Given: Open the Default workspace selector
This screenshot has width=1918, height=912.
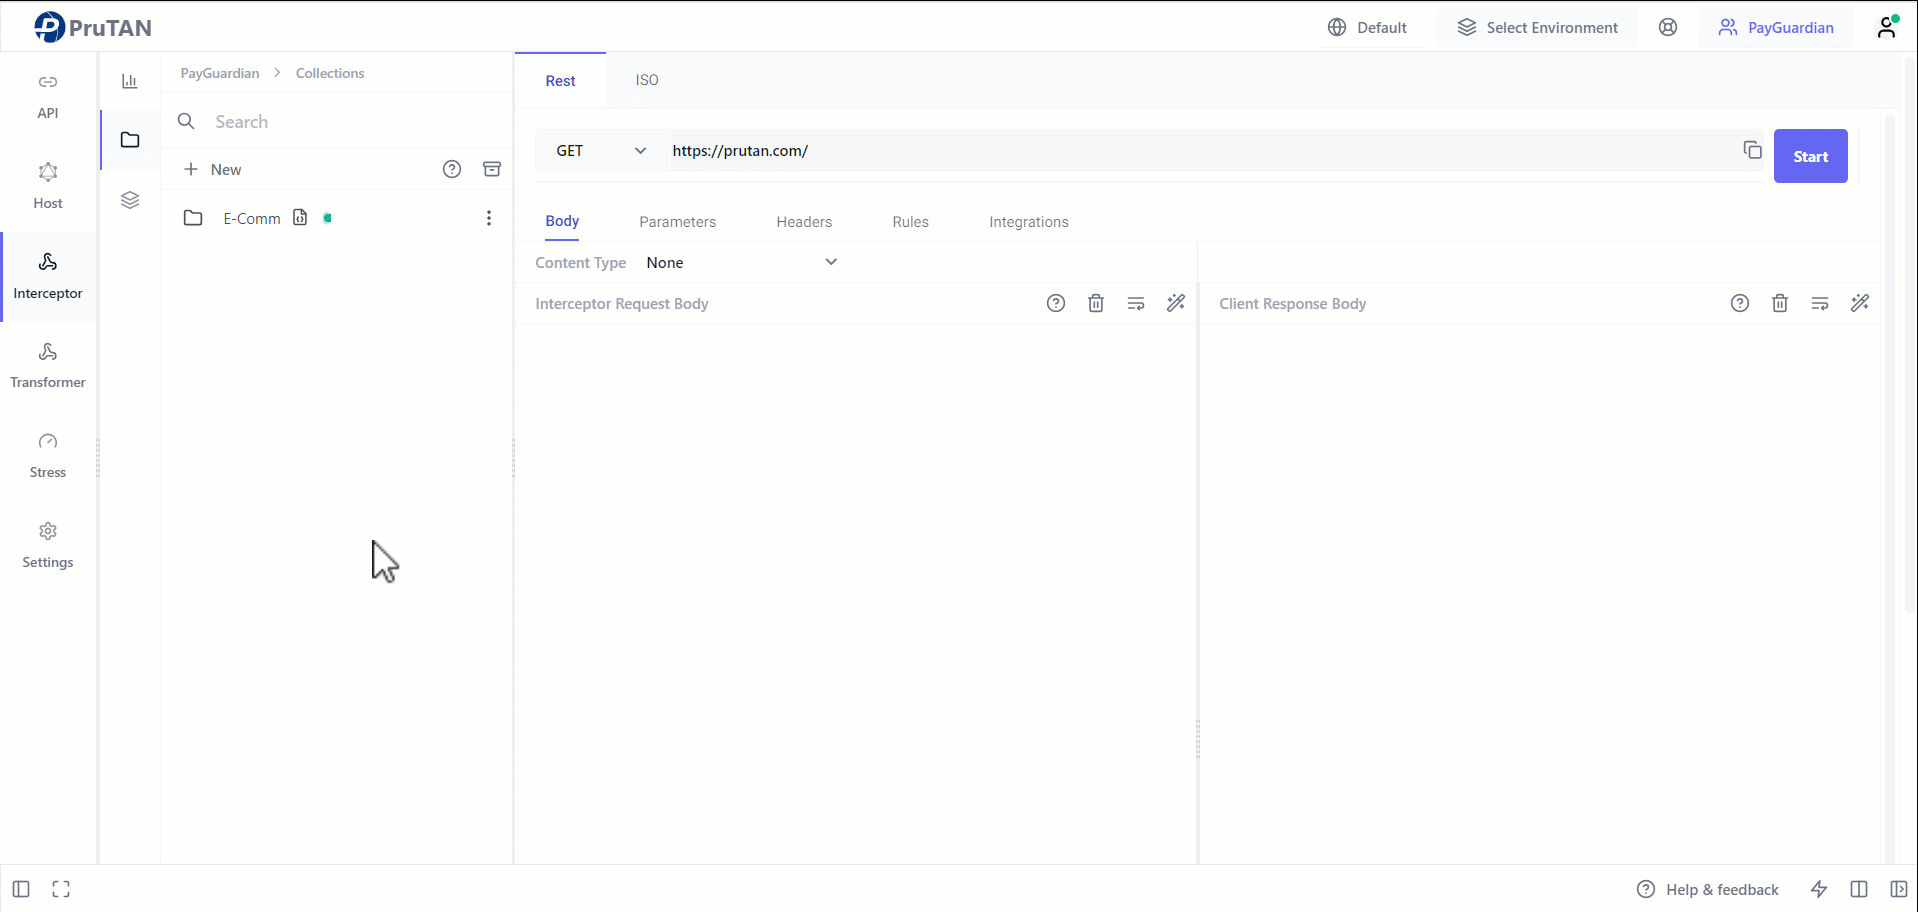Looking at the screenshot, I should [1367, 27].
